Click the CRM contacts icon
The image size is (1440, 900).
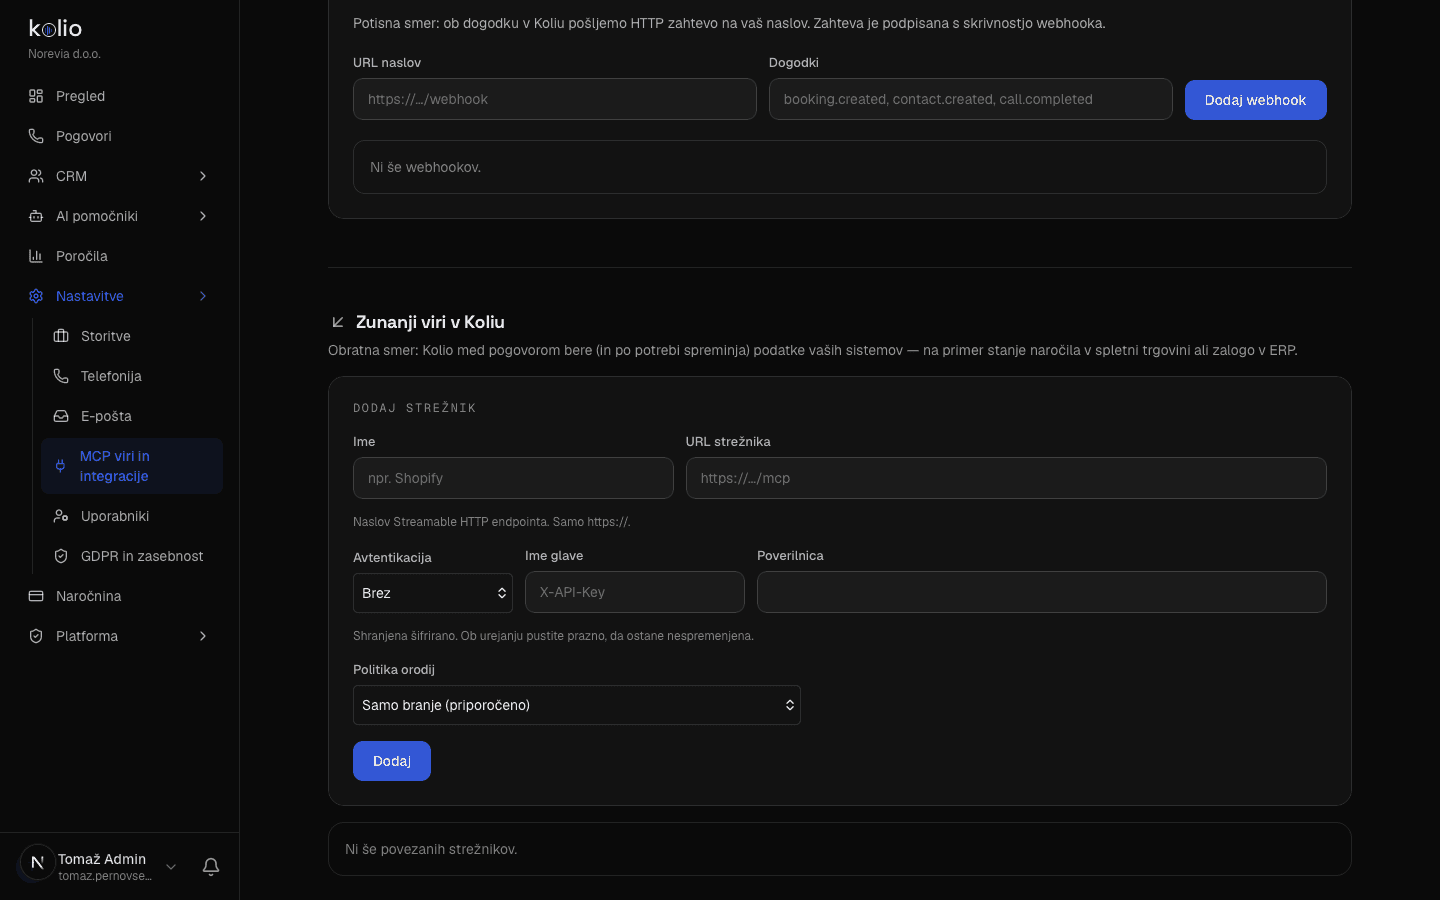(x=36, y=176)
